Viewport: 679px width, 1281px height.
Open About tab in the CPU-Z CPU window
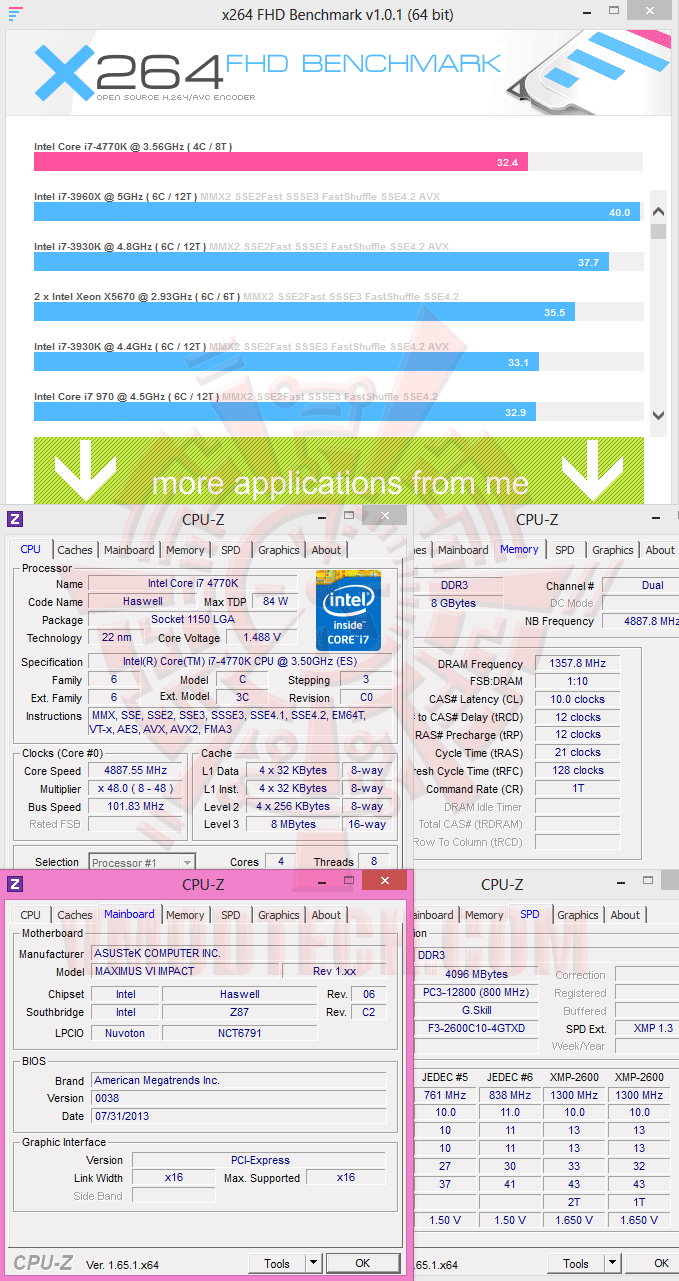(326, 550)
